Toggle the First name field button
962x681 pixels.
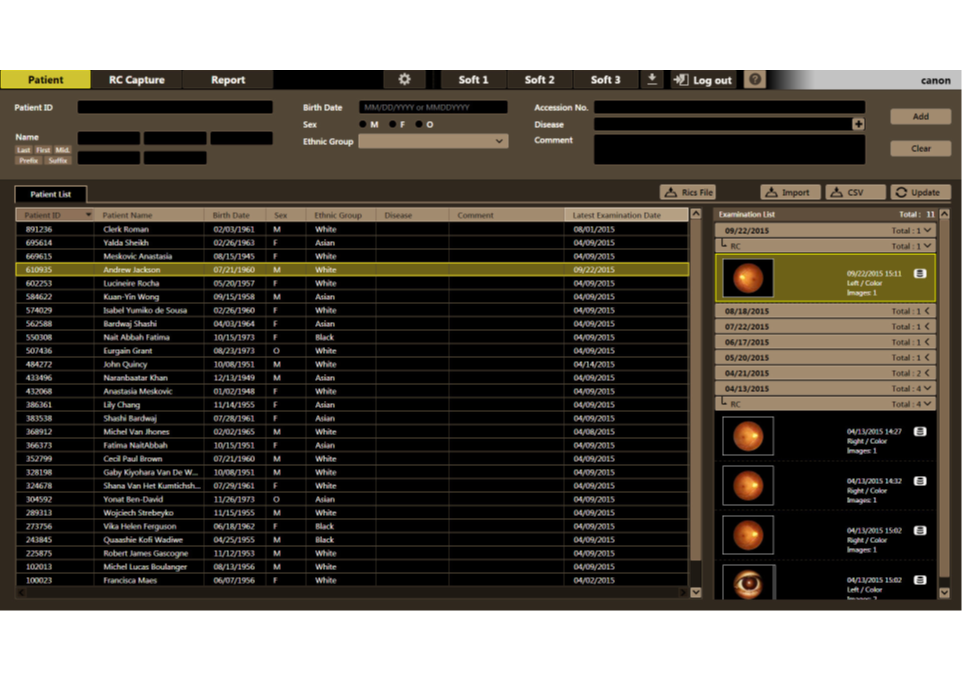coord(43,150)
